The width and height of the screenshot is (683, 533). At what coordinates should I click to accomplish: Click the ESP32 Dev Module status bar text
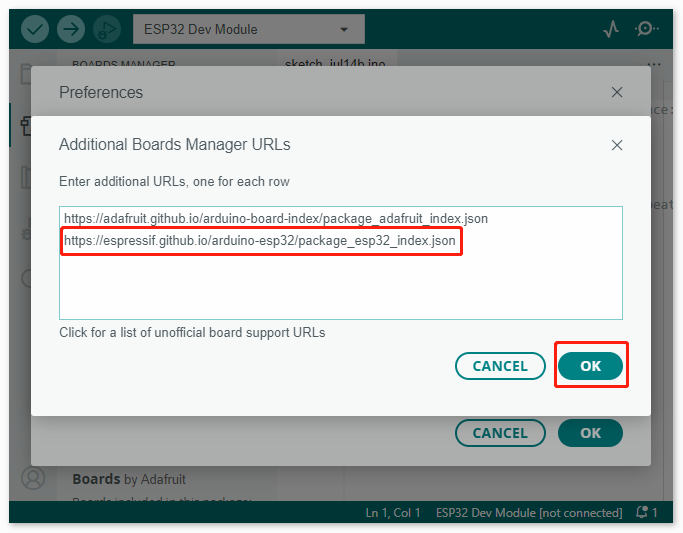coord(529,513)
